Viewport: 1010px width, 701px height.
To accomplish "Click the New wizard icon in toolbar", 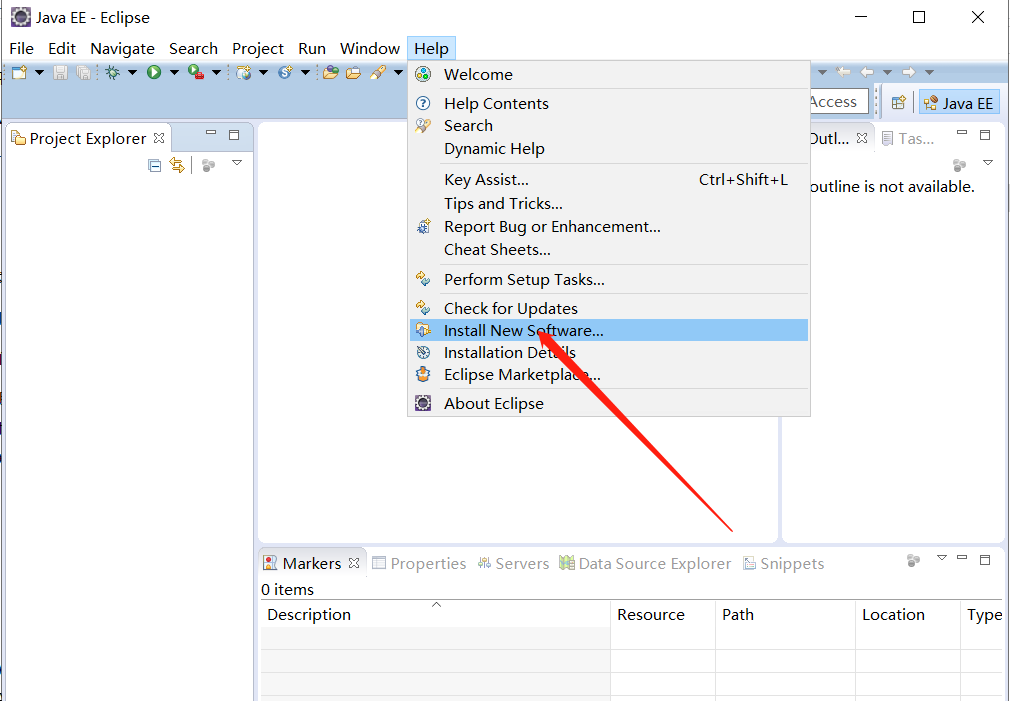I will pyautogui.click(x=19, y=72).
